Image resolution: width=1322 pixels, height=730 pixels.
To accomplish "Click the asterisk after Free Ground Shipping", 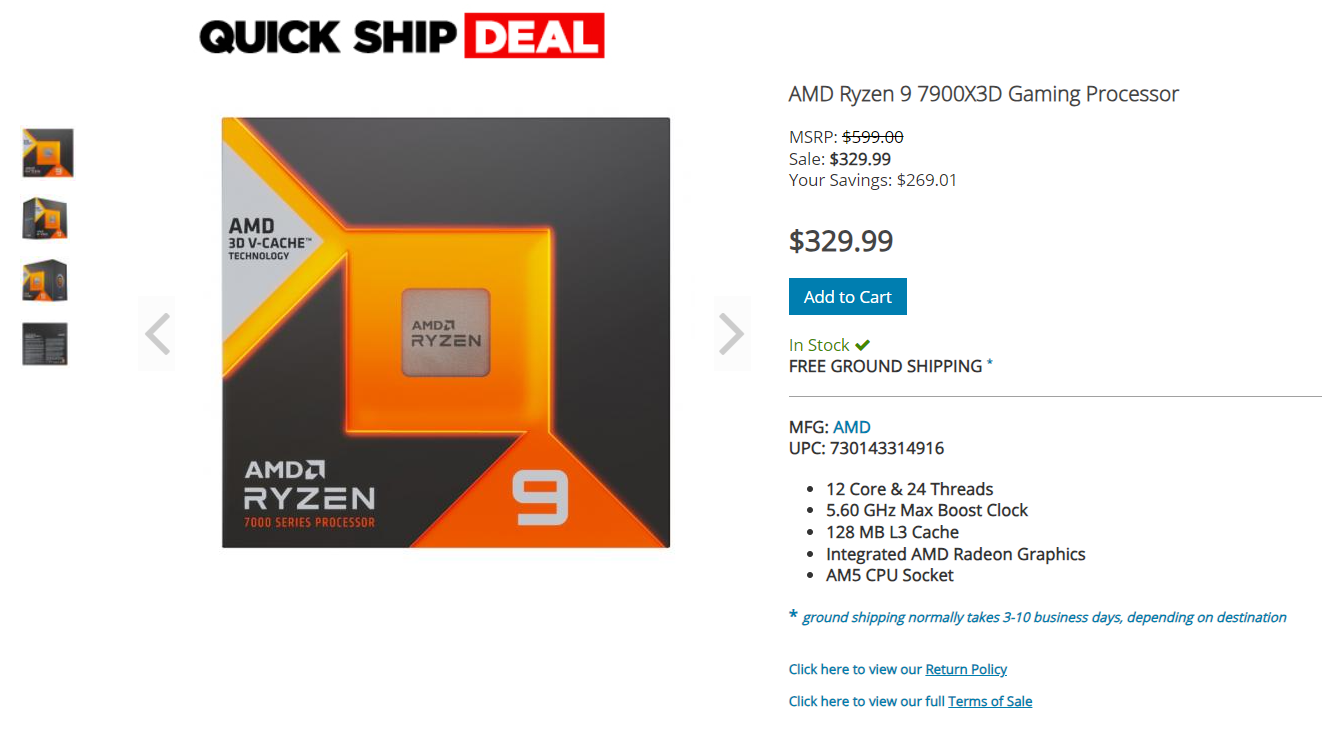I will tap(990, 364).
